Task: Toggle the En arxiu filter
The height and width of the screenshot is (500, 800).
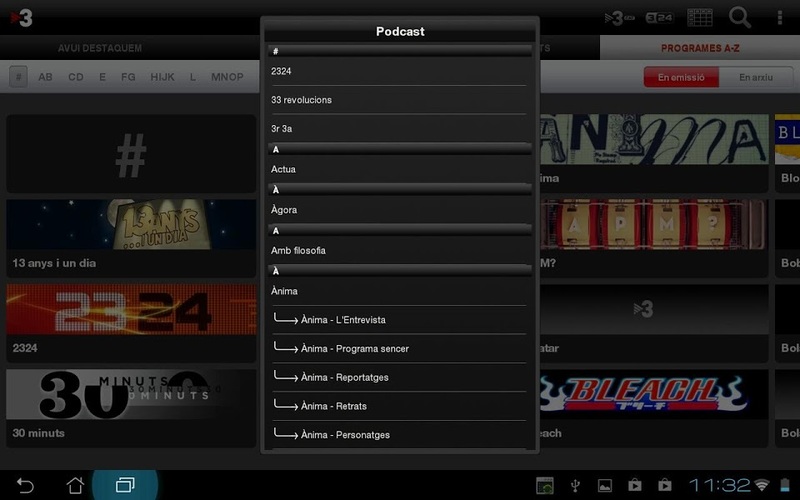Action: pos(756,78)
